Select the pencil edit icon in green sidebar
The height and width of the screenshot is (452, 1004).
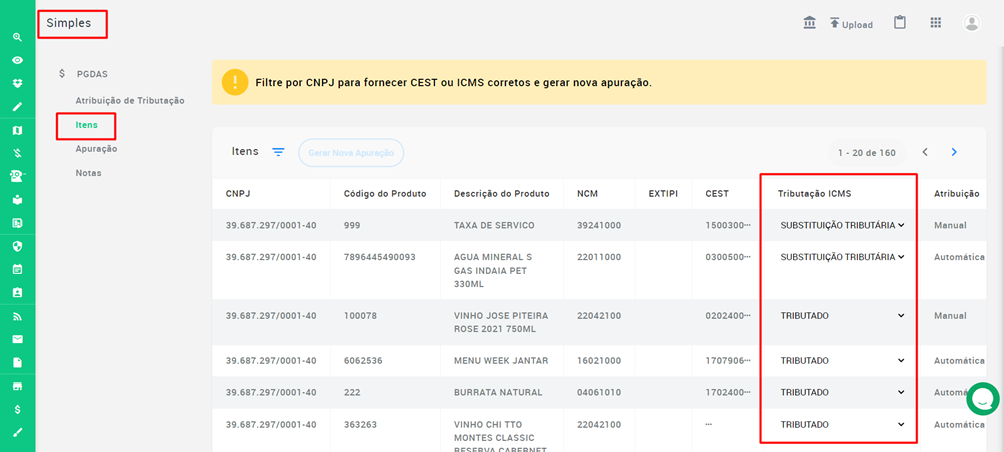coord(17,106)
